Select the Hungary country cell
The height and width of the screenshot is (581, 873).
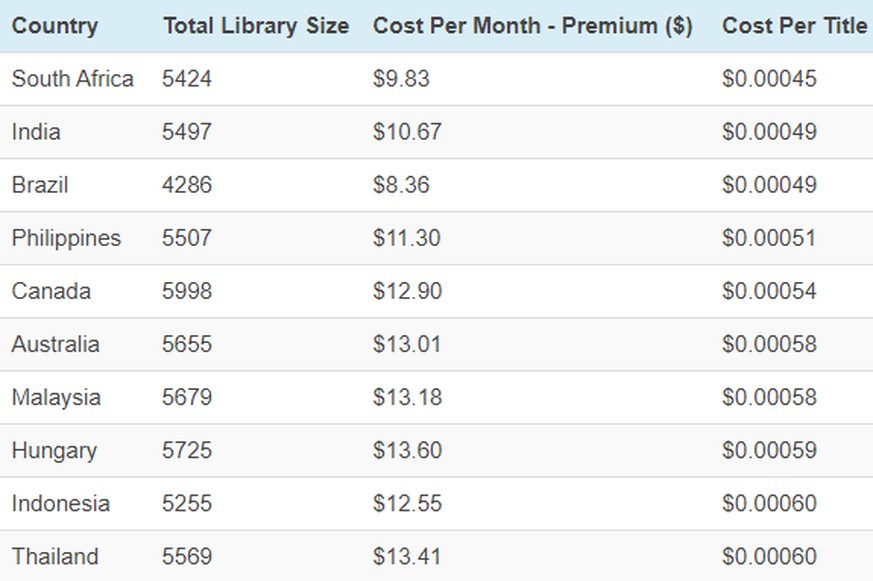pyautogui.click(x=55, y=450)
